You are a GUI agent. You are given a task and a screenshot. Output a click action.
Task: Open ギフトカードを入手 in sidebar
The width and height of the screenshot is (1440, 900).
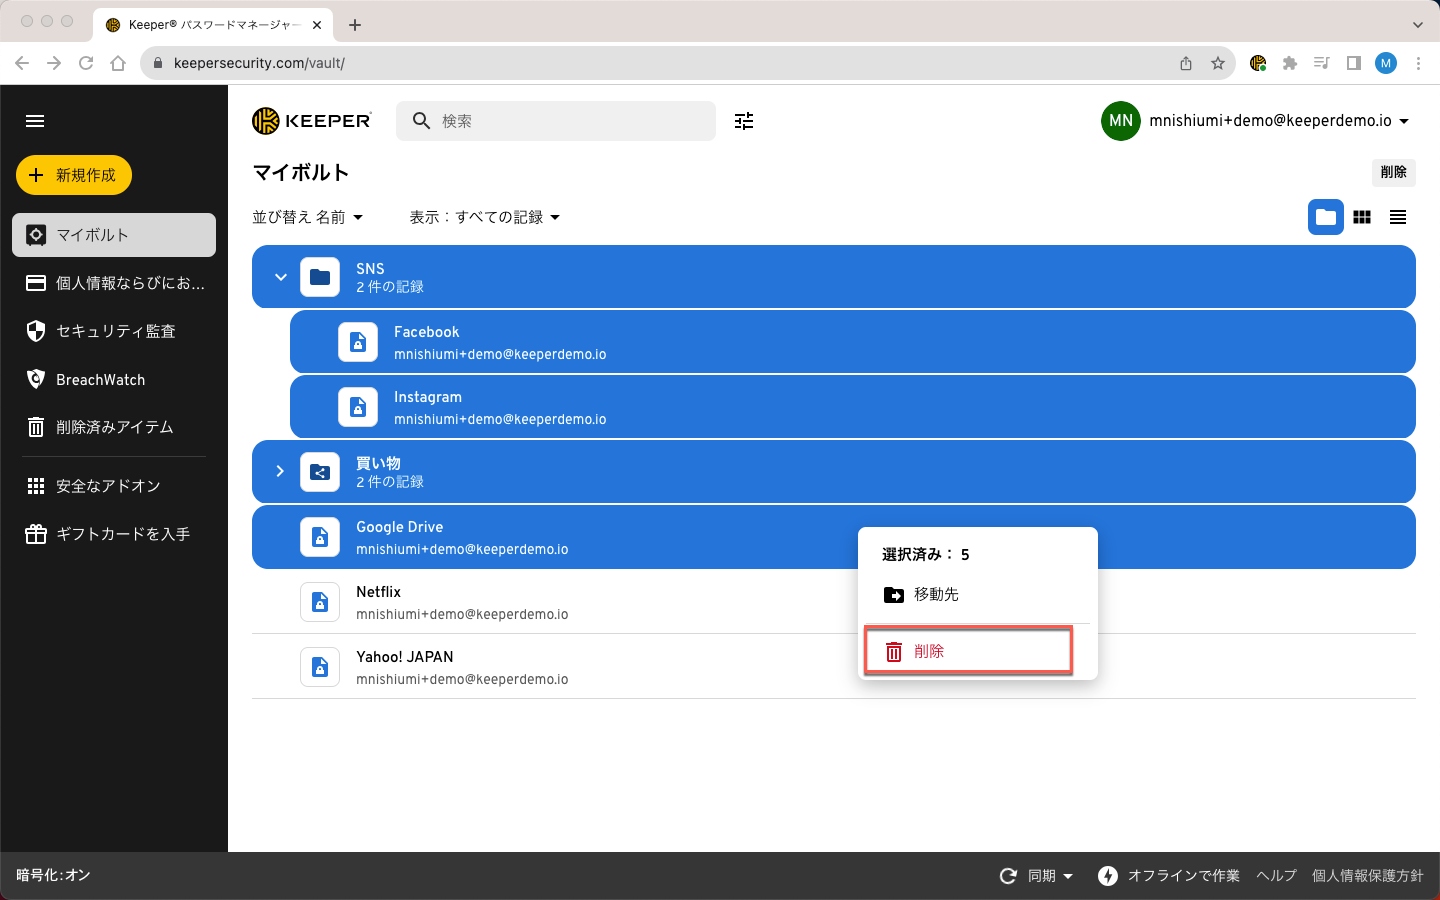point(122,534)
